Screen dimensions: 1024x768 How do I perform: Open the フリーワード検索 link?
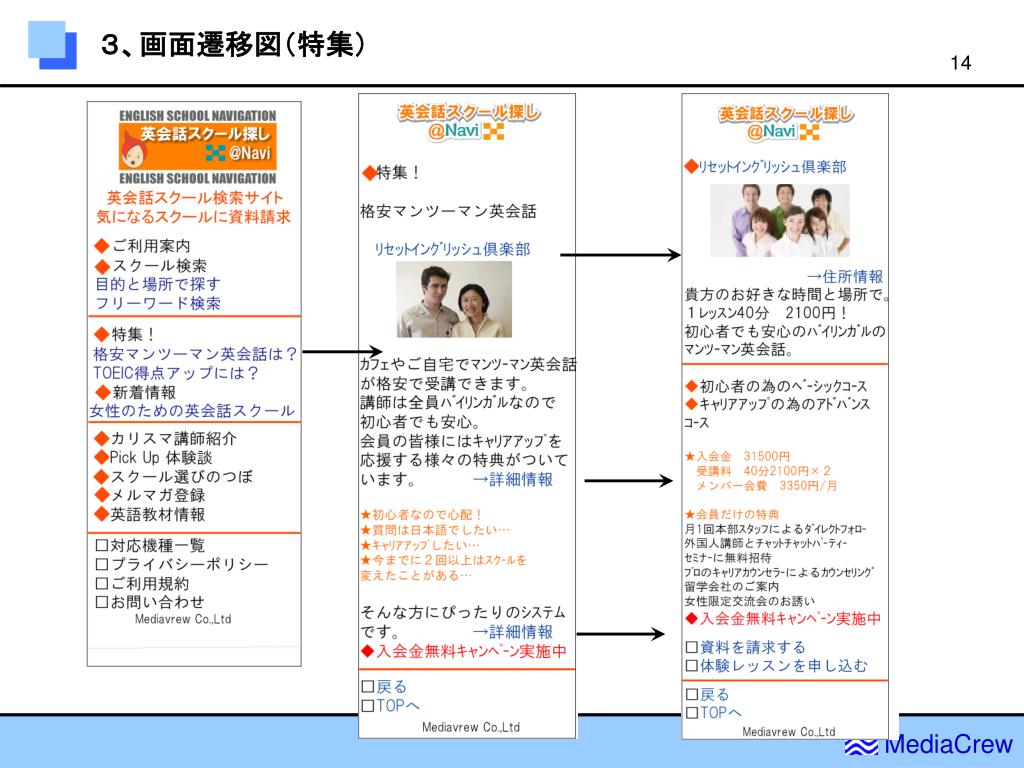158,303
